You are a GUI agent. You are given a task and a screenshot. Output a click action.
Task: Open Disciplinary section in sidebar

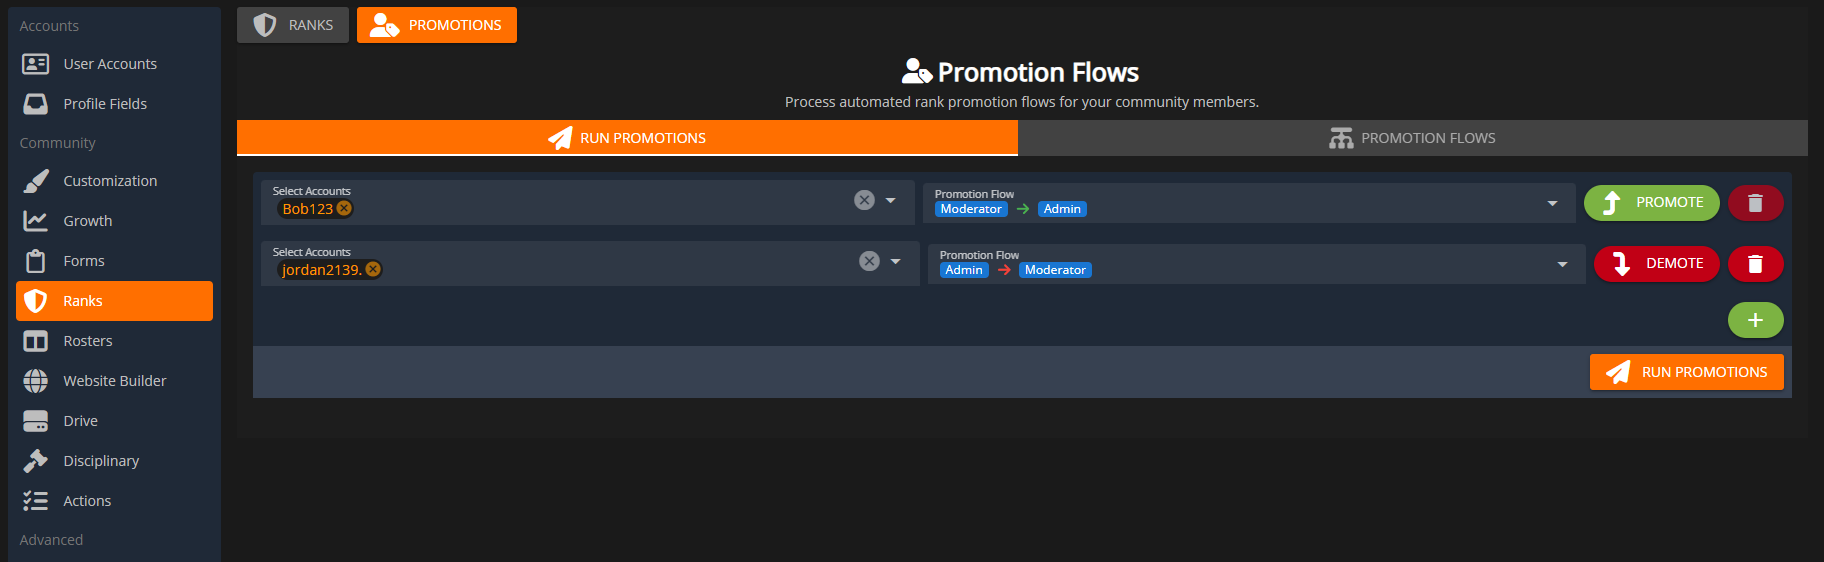(101, 461)
